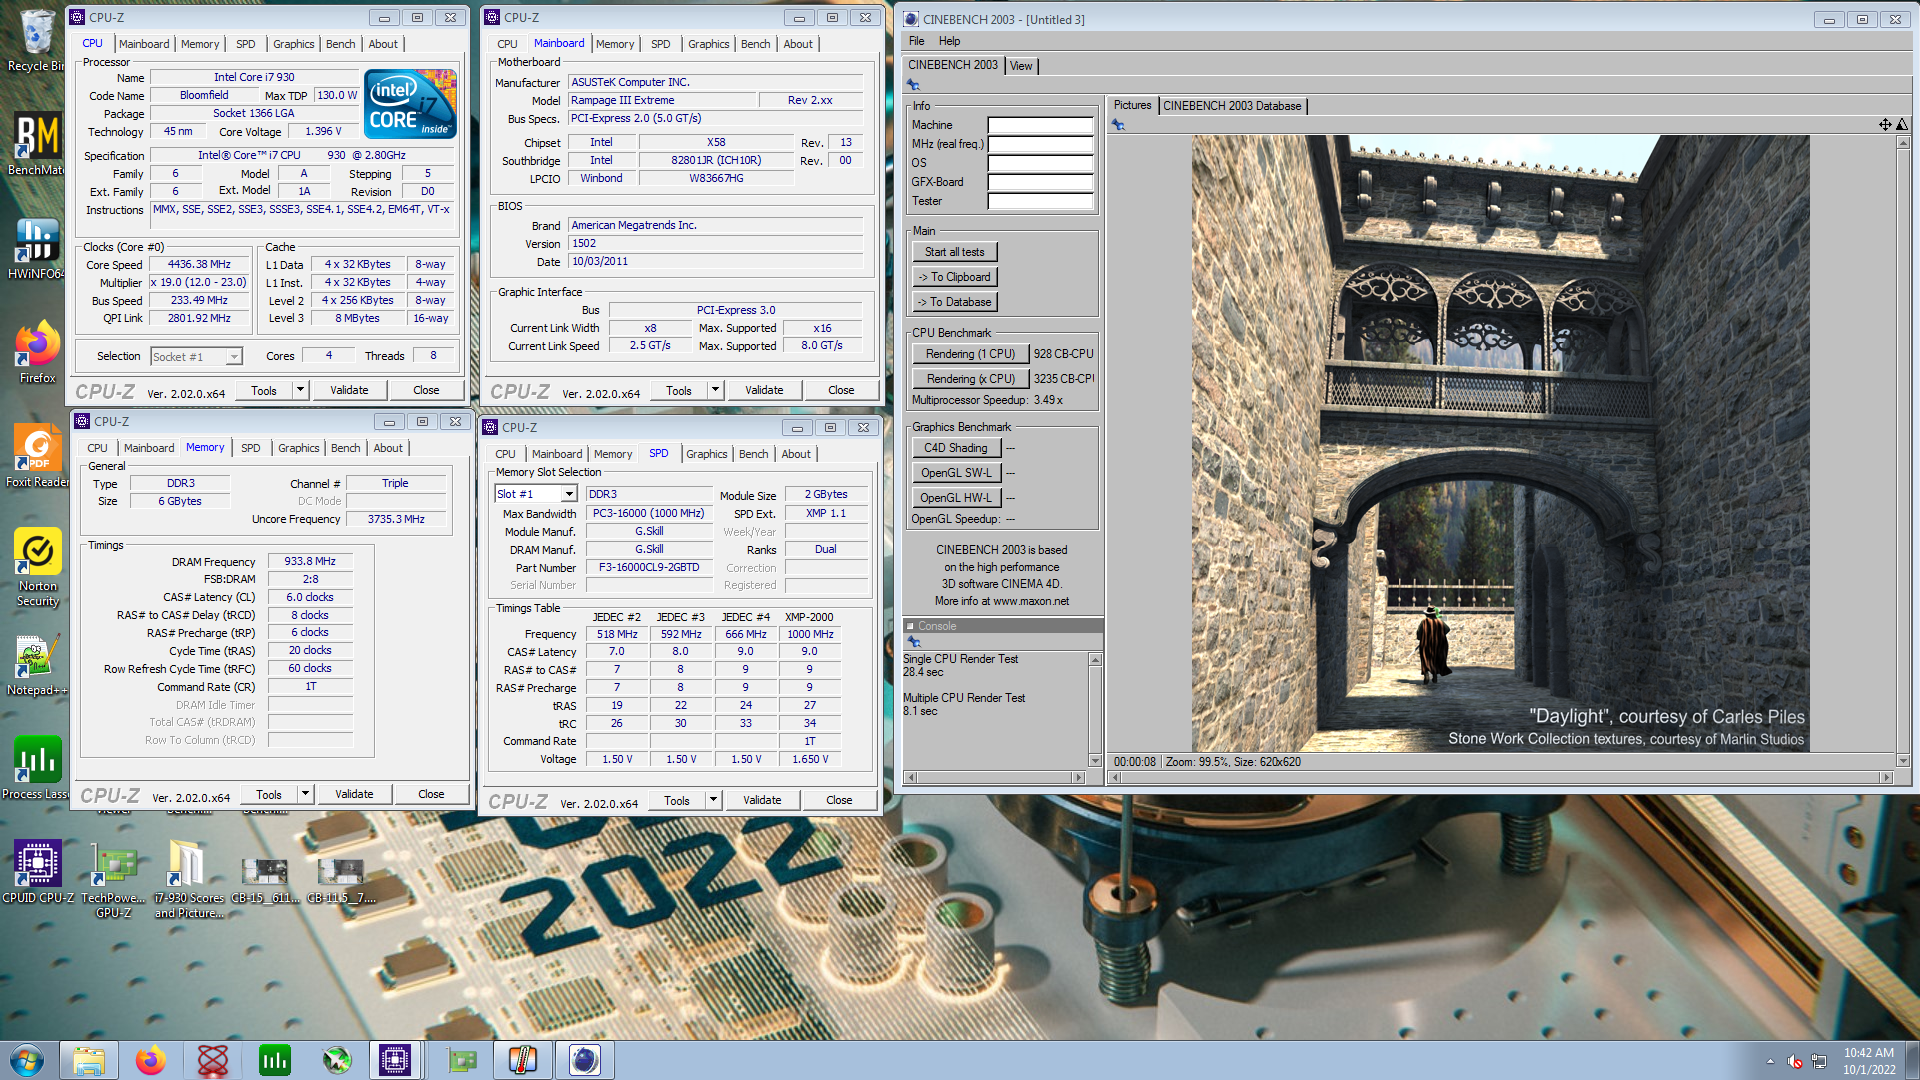Image resolution: width=1920 pixels, height=1080 pixels.
Task: Start the OpenGL HW-L benchmark
Action: pyautogui.click(x=955, y=498)
